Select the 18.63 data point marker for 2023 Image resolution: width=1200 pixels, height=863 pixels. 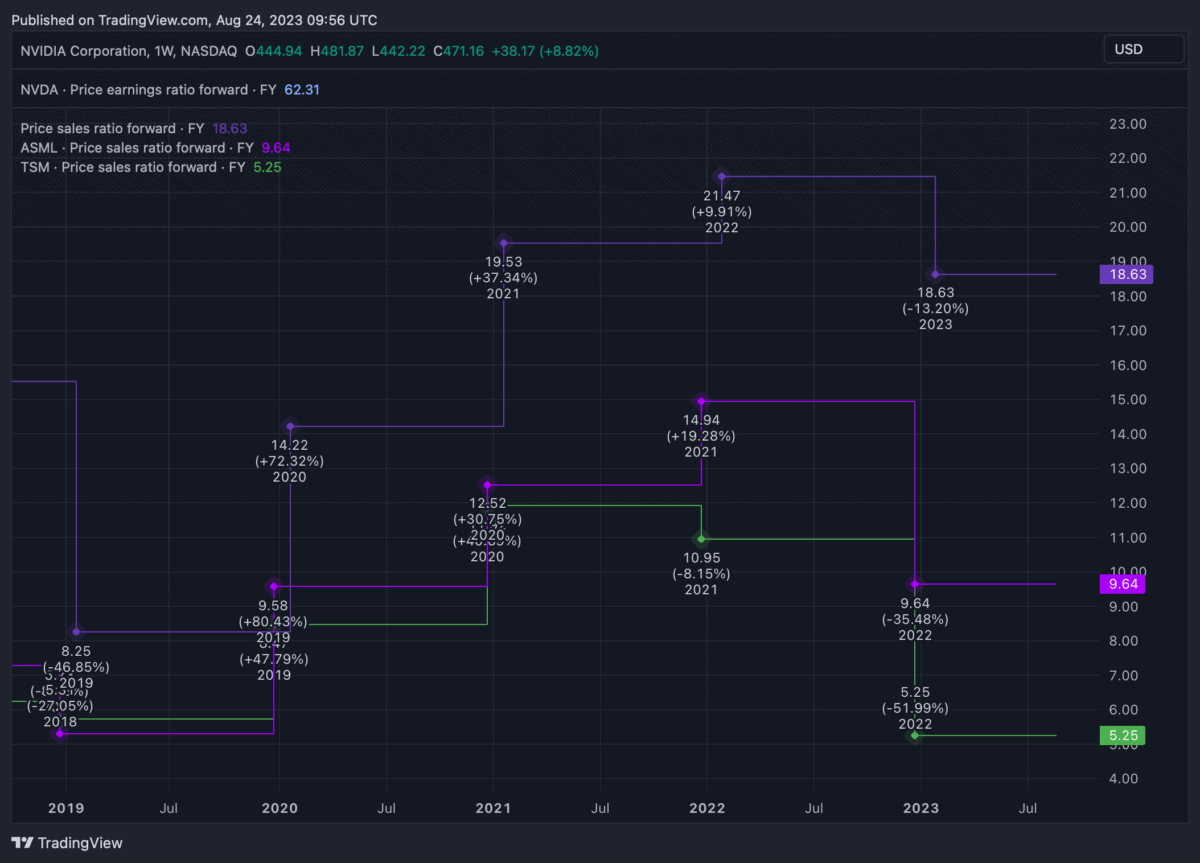click(935, 274)
